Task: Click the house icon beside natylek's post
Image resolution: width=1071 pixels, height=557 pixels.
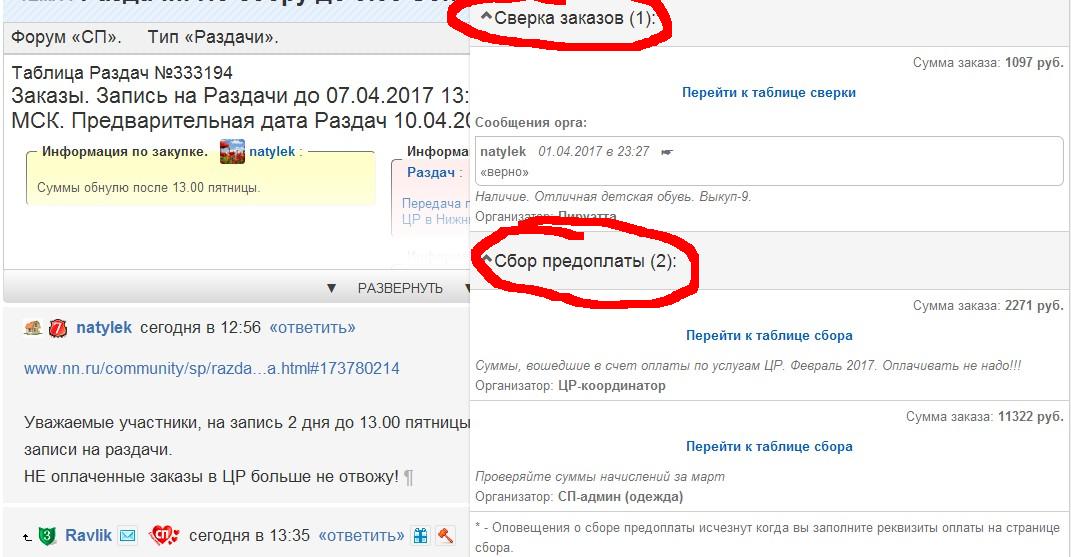Action: click(33, 328)
